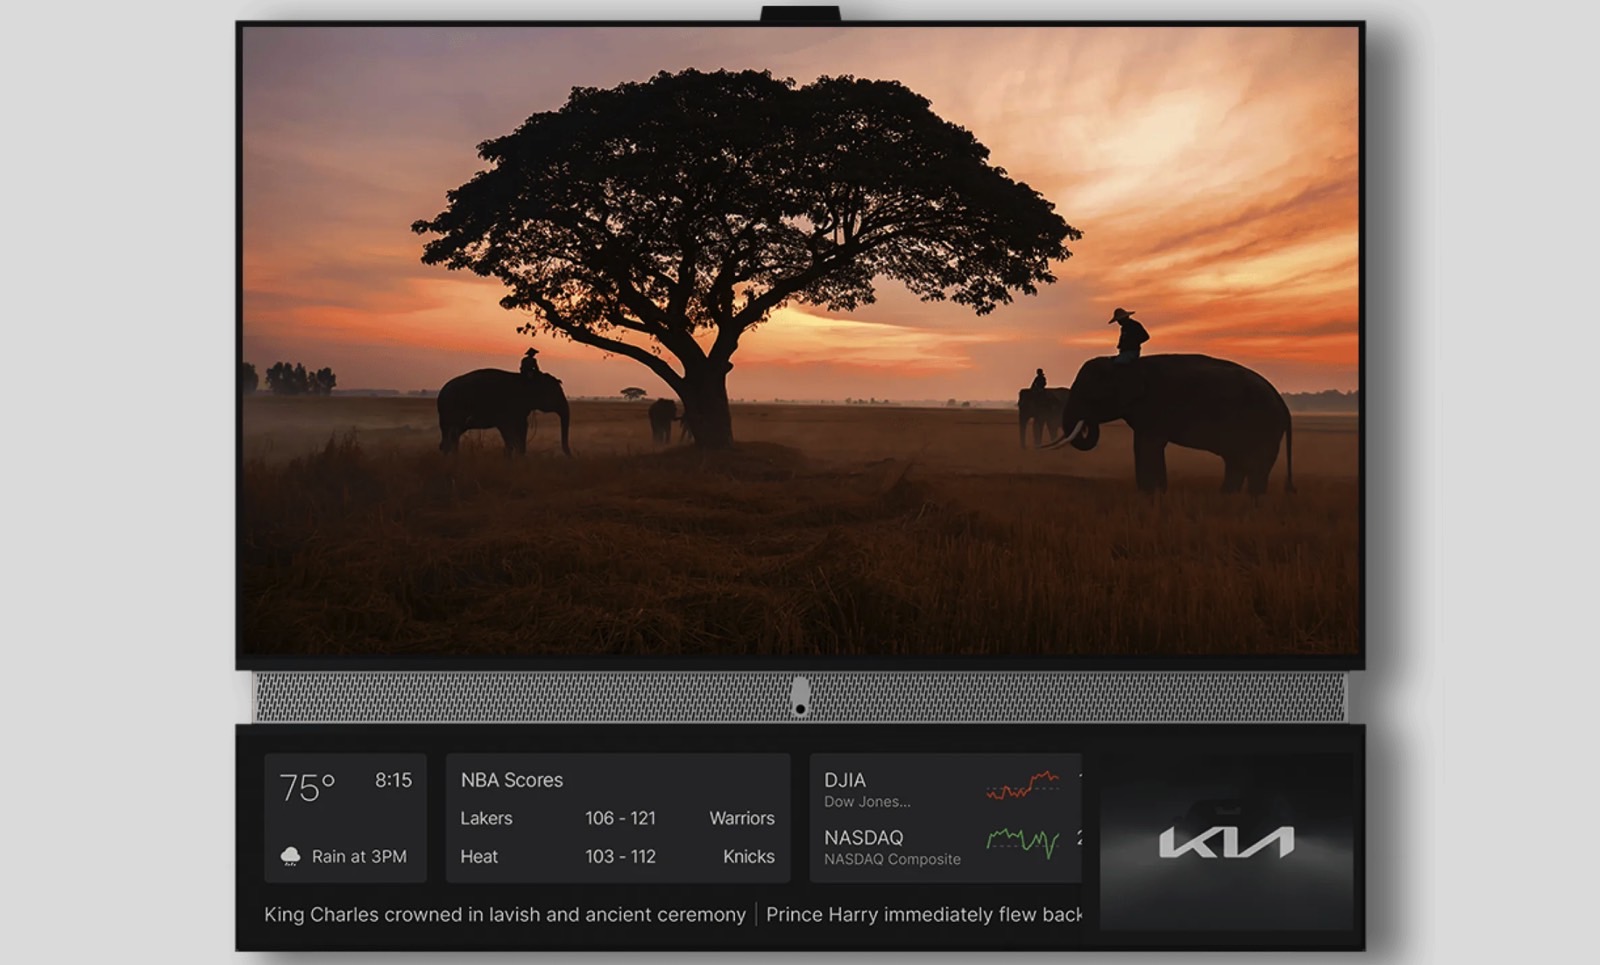Click the soundbar center sensor
The image size is (1600, 965).
point(800,697)
